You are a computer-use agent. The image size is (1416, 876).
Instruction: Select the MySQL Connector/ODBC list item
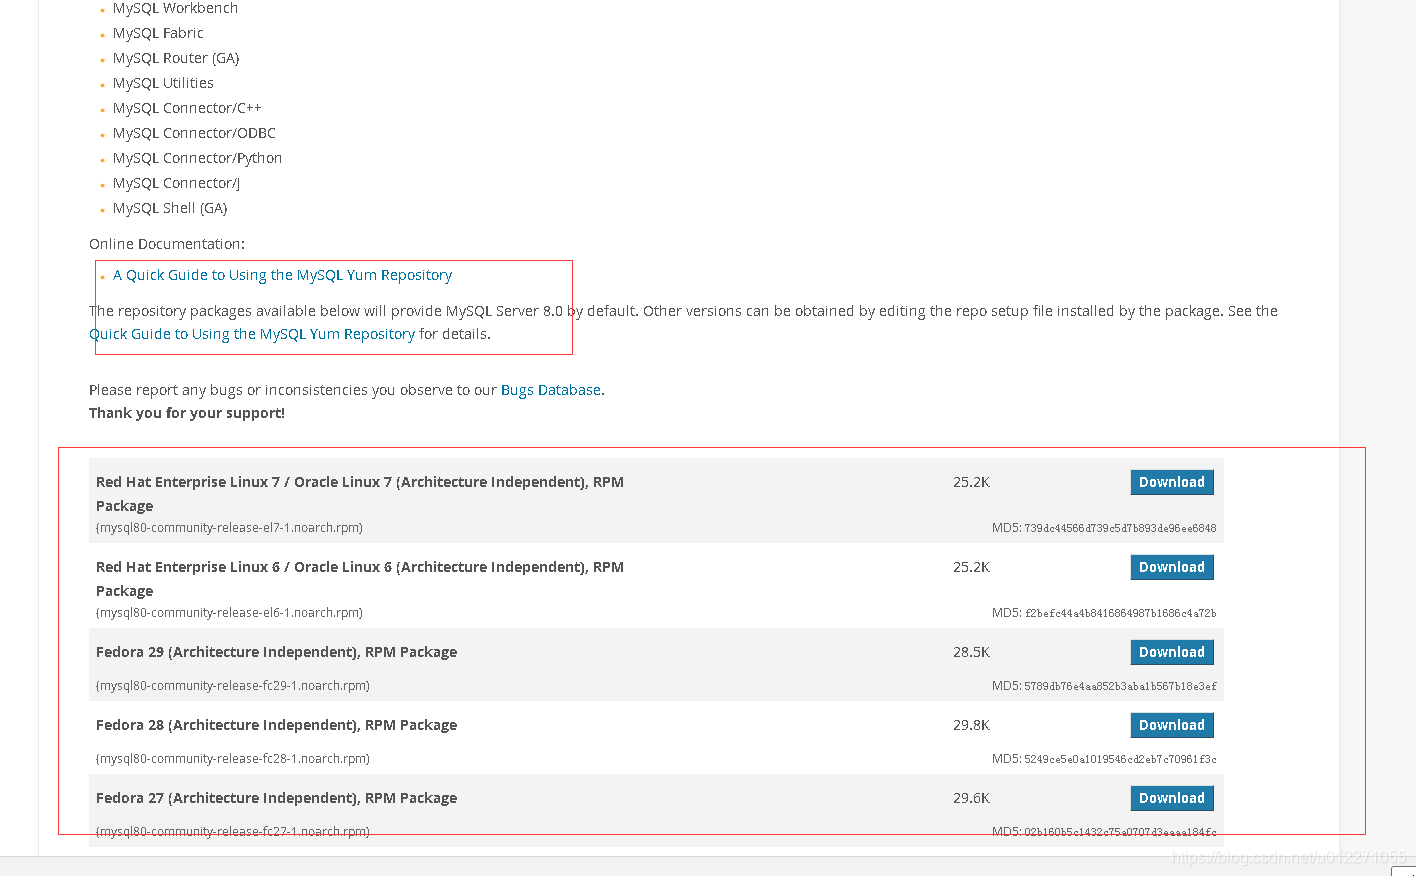[x=194, y=133]
